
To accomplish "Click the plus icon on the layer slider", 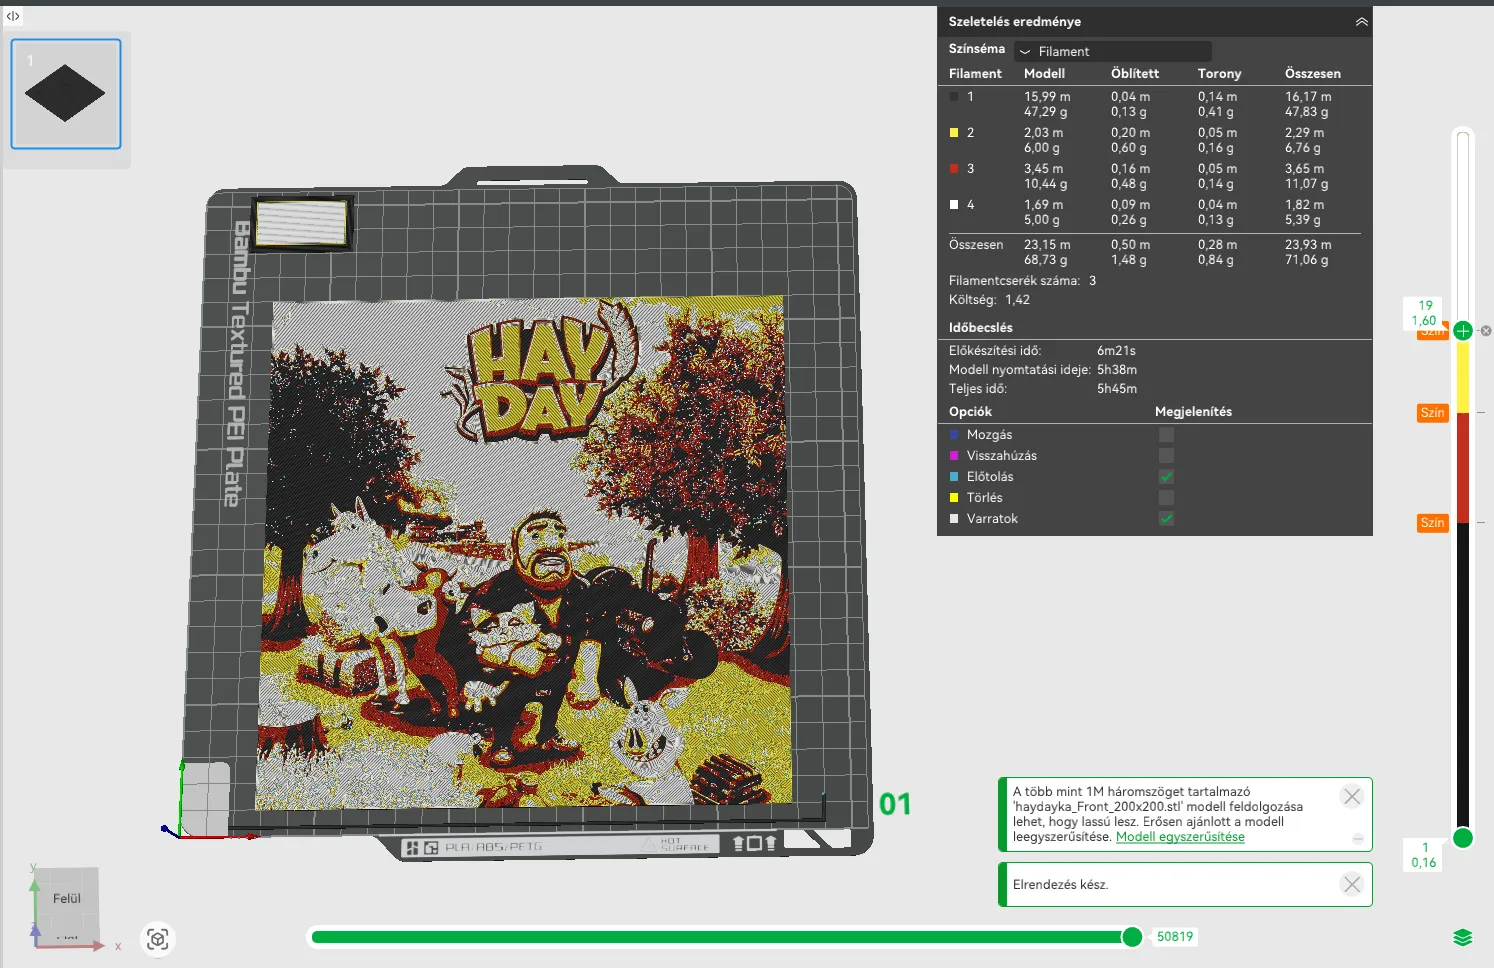I will click(x=1463, y=330).
